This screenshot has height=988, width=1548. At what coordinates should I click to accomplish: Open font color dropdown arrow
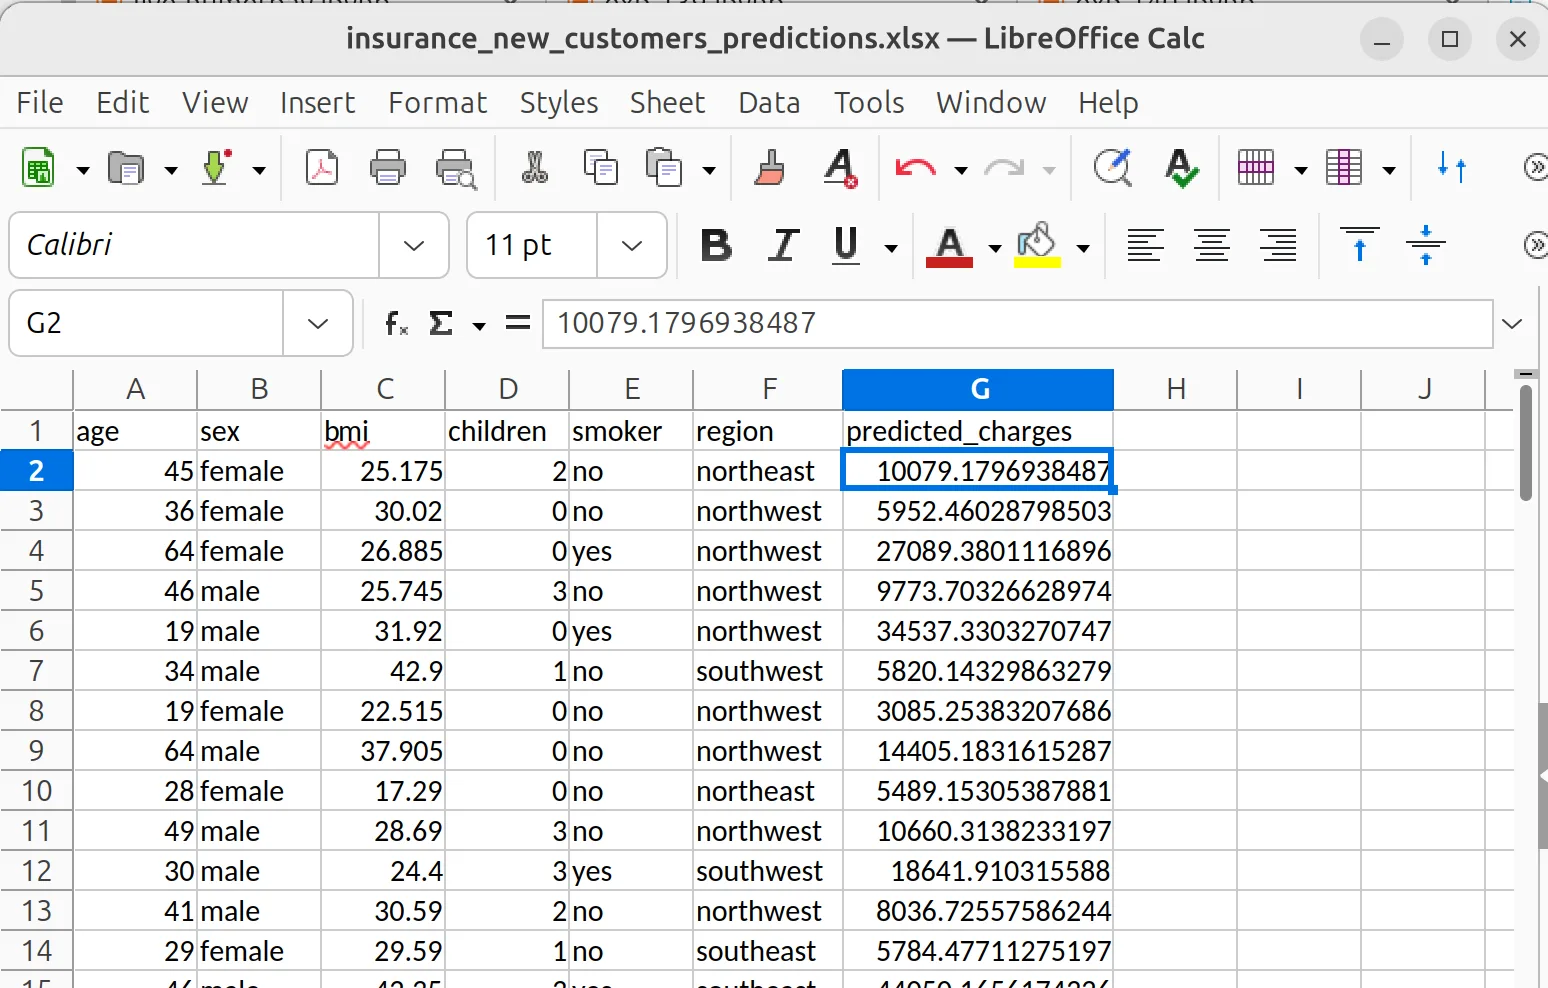click(x=995, y=247)
